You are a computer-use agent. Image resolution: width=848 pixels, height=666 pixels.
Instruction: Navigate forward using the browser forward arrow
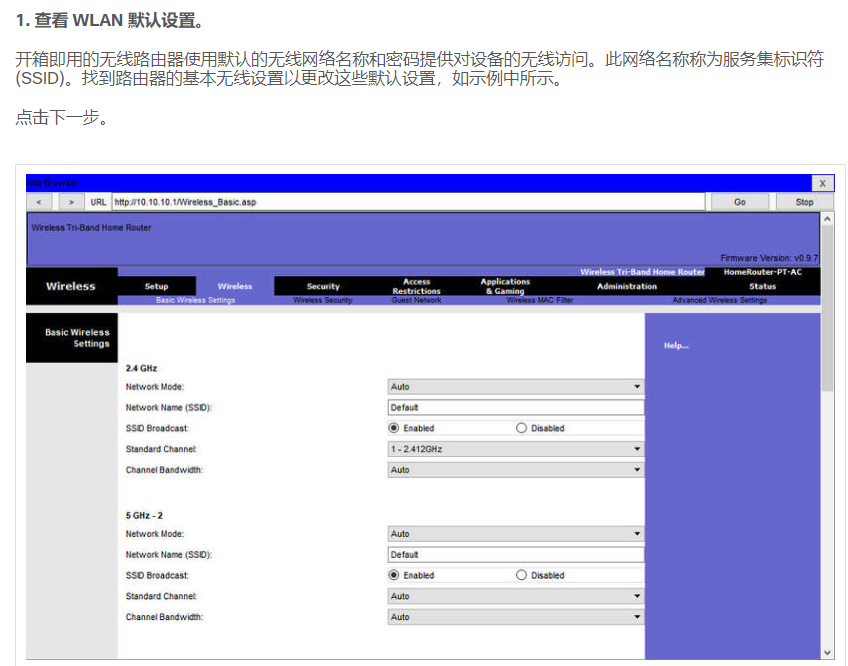click(x=70, y=201)
